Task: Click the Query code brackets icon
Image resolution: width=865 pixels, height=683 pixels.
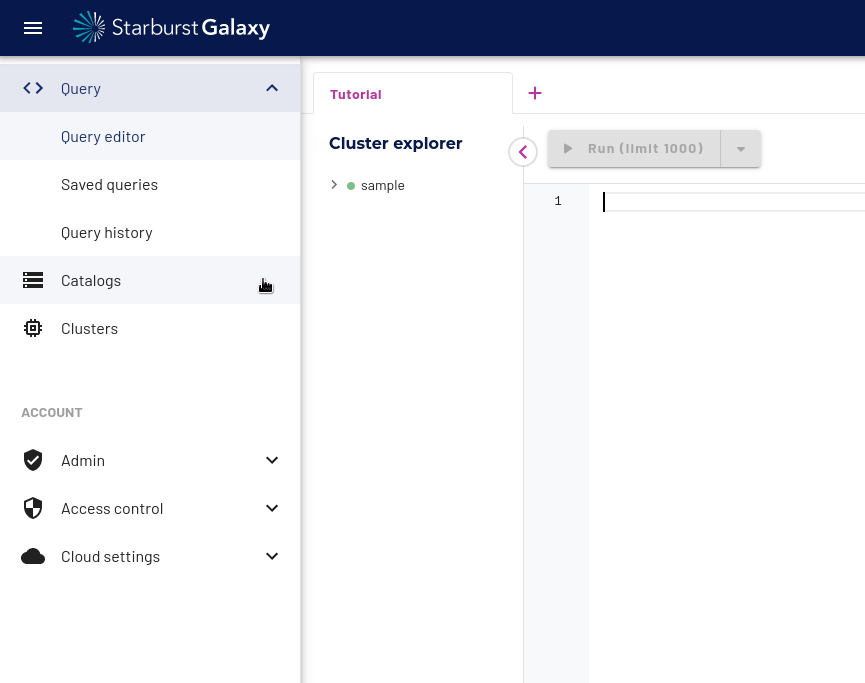Action: click(x=33, y=88)
